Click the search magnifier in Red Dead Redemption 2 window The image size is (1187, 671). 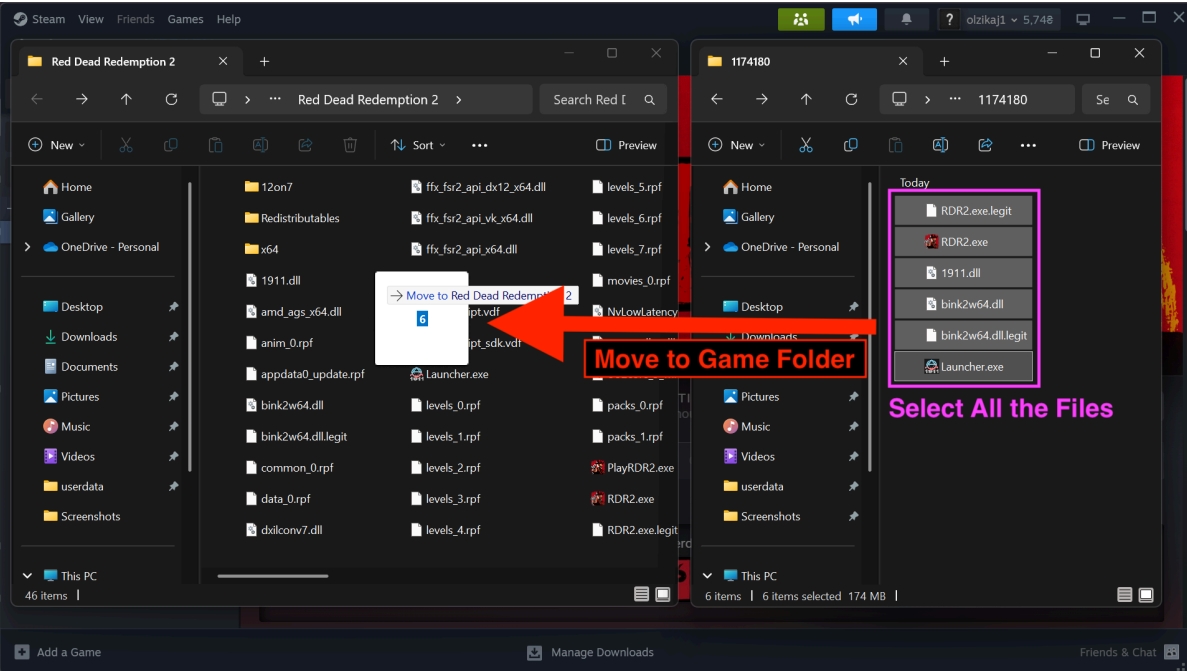pos(650,99)
